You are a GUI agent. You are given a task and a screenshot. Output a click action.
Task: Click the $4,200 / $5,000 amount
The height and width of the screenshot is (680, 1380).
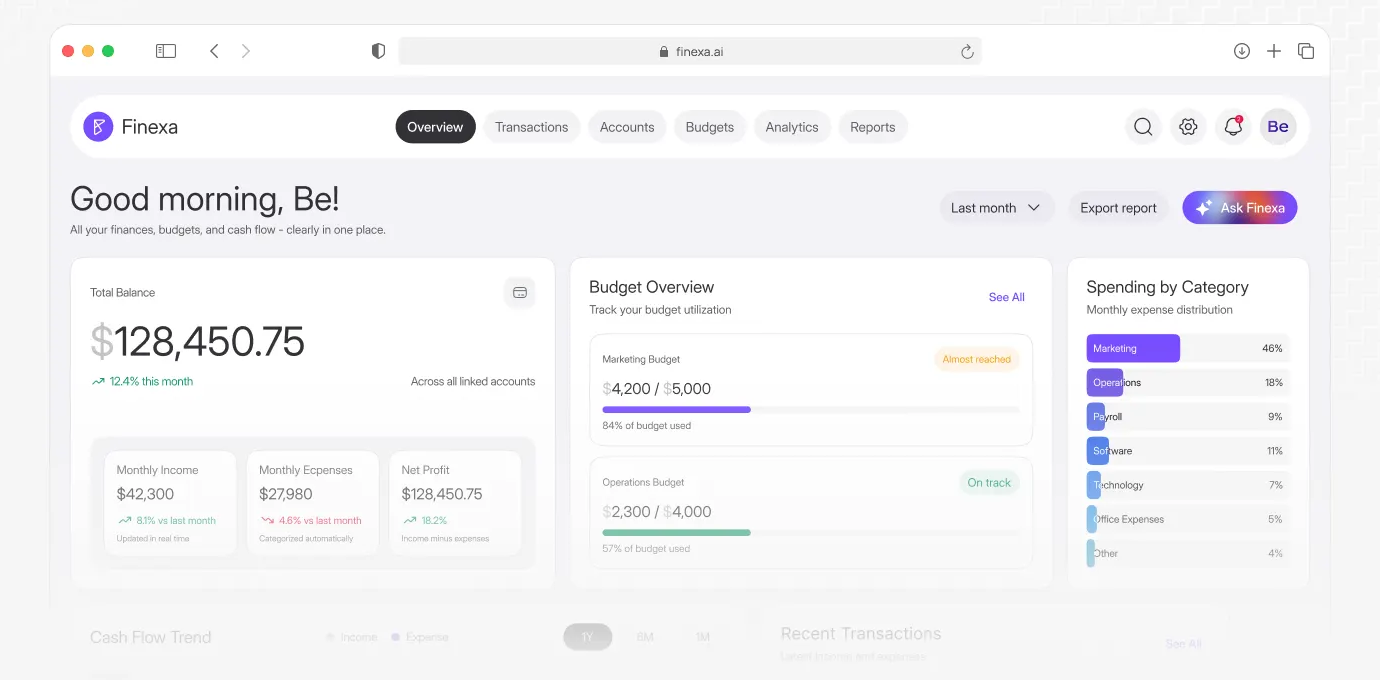[x=656, y=389]
